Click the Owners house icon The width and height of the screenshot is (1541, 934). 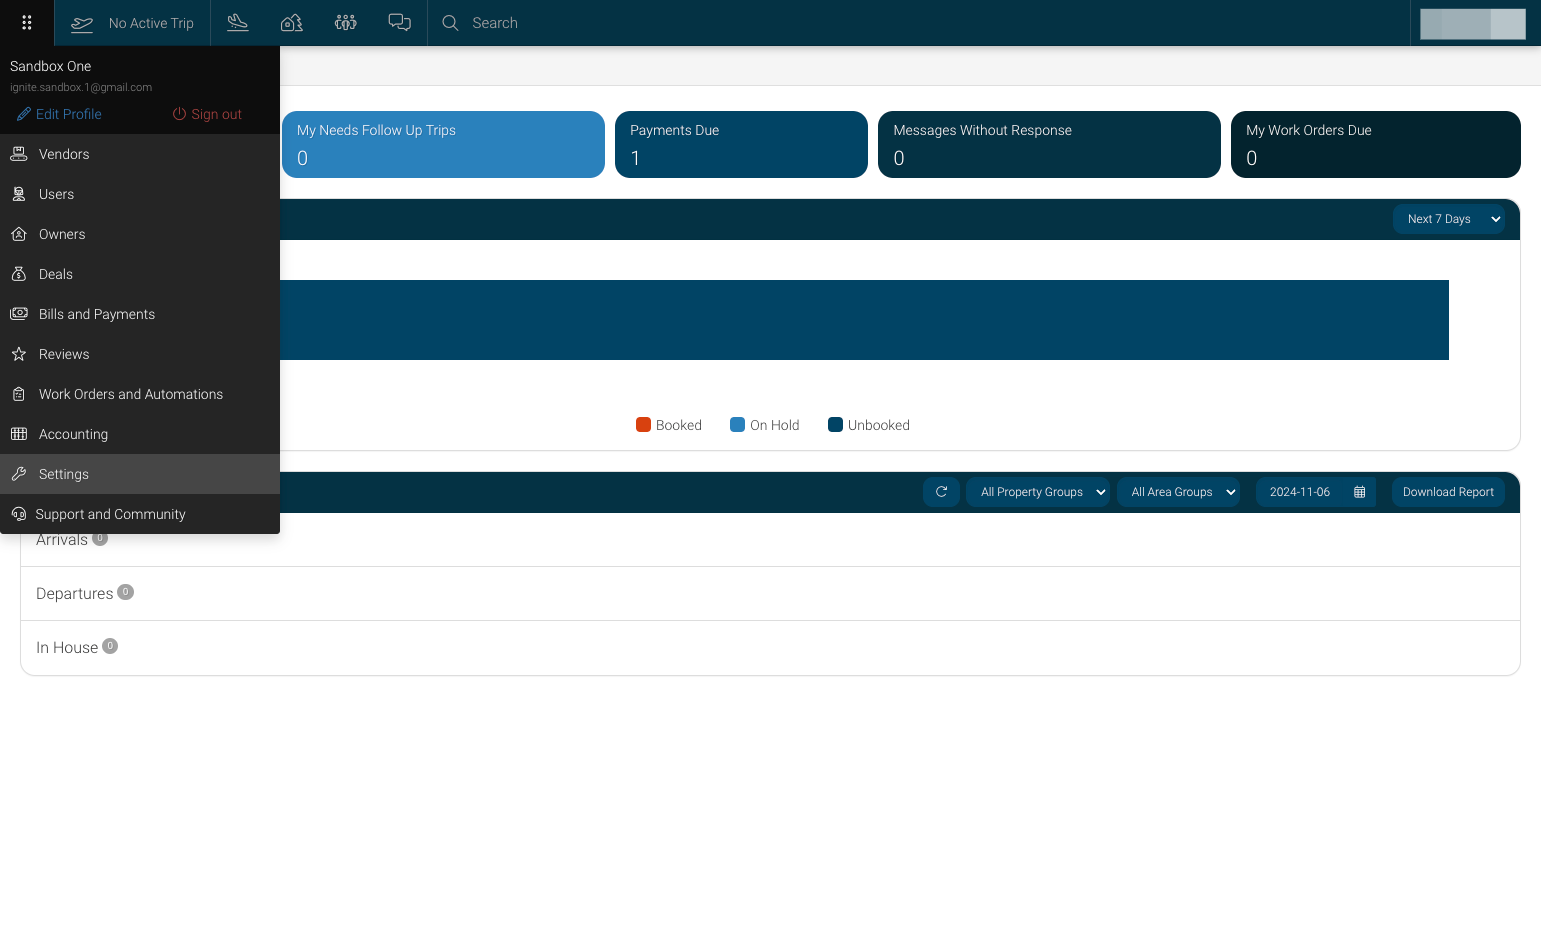pyautogui.click(x=19, y=234)
